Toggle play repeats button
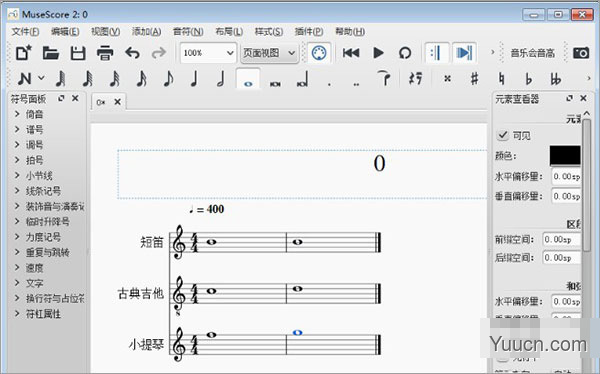Screen dimensions: 600x374 pyautogui.click(x=437, y=53)
